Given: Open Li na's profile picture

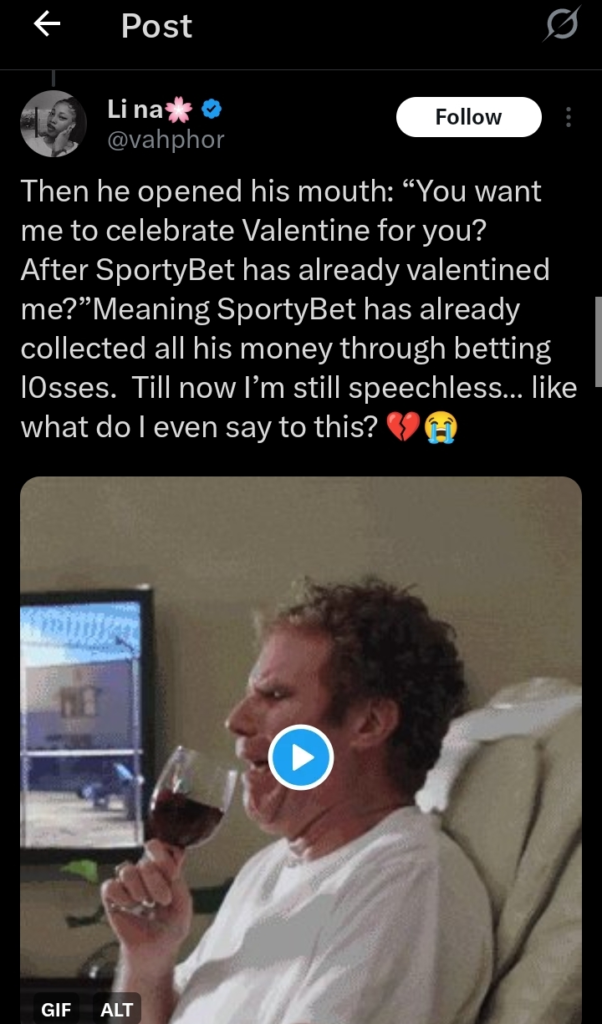Looking at the screenshot, I should [53, 124].
